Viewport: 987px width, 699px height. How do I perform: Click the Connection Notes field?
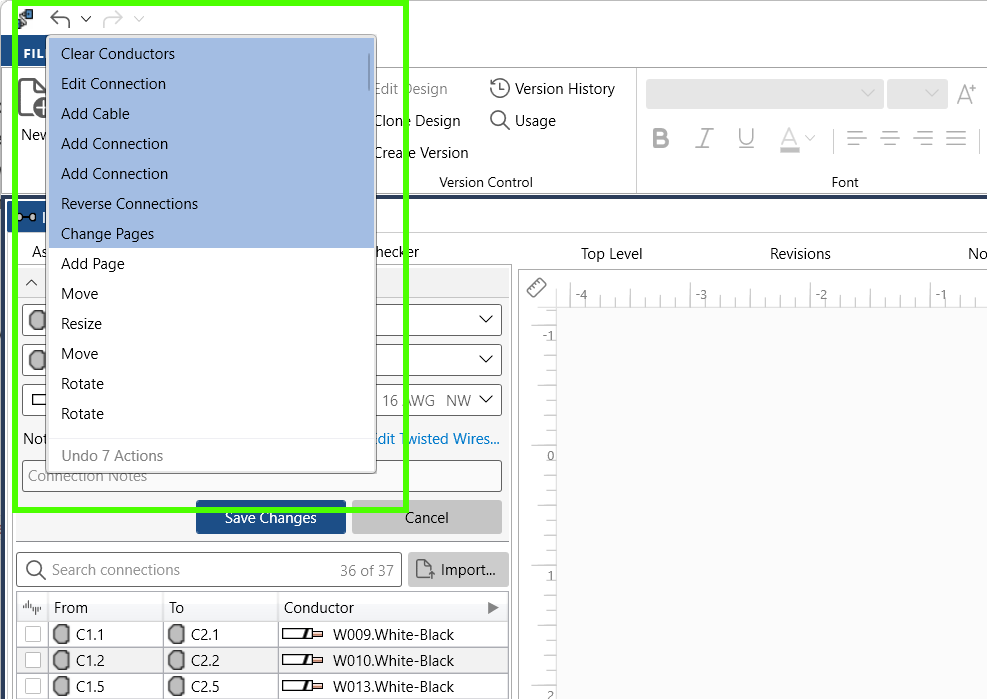coord(262,476)
